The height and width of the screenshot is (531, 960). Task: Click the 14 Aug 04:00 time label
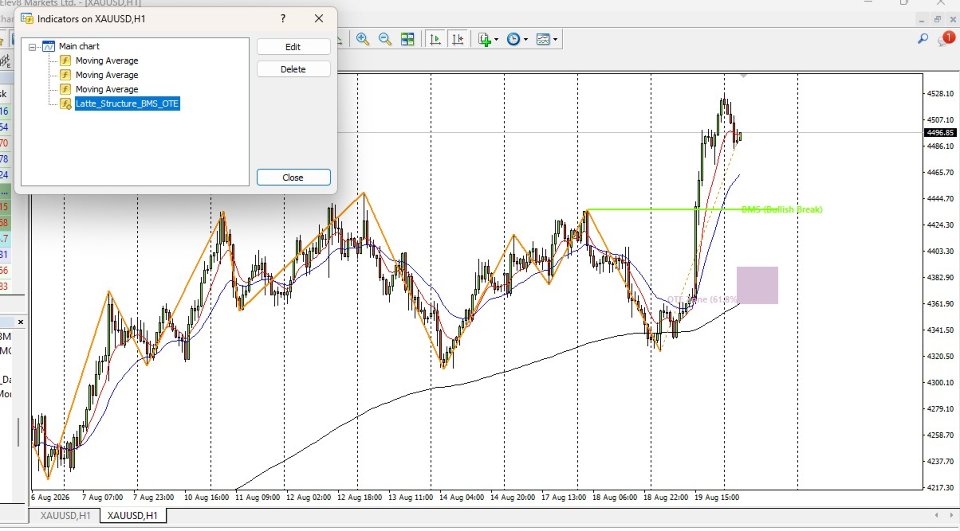tap(462, 497)
